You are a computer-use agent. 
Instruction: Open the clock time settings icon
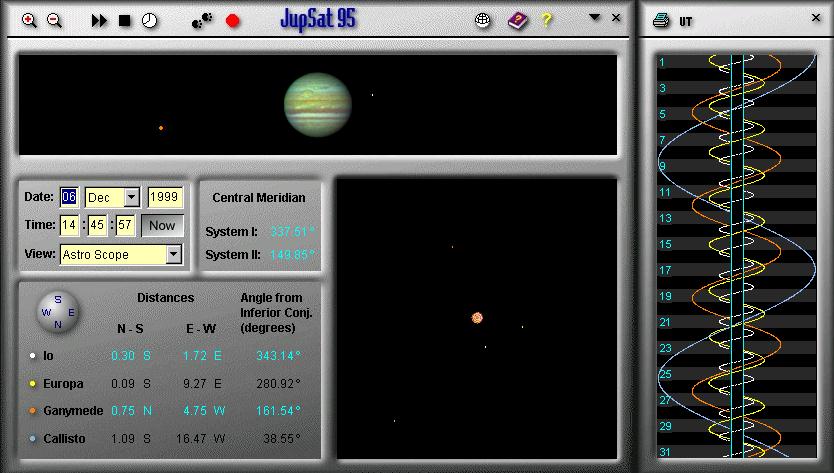point(149,21)
